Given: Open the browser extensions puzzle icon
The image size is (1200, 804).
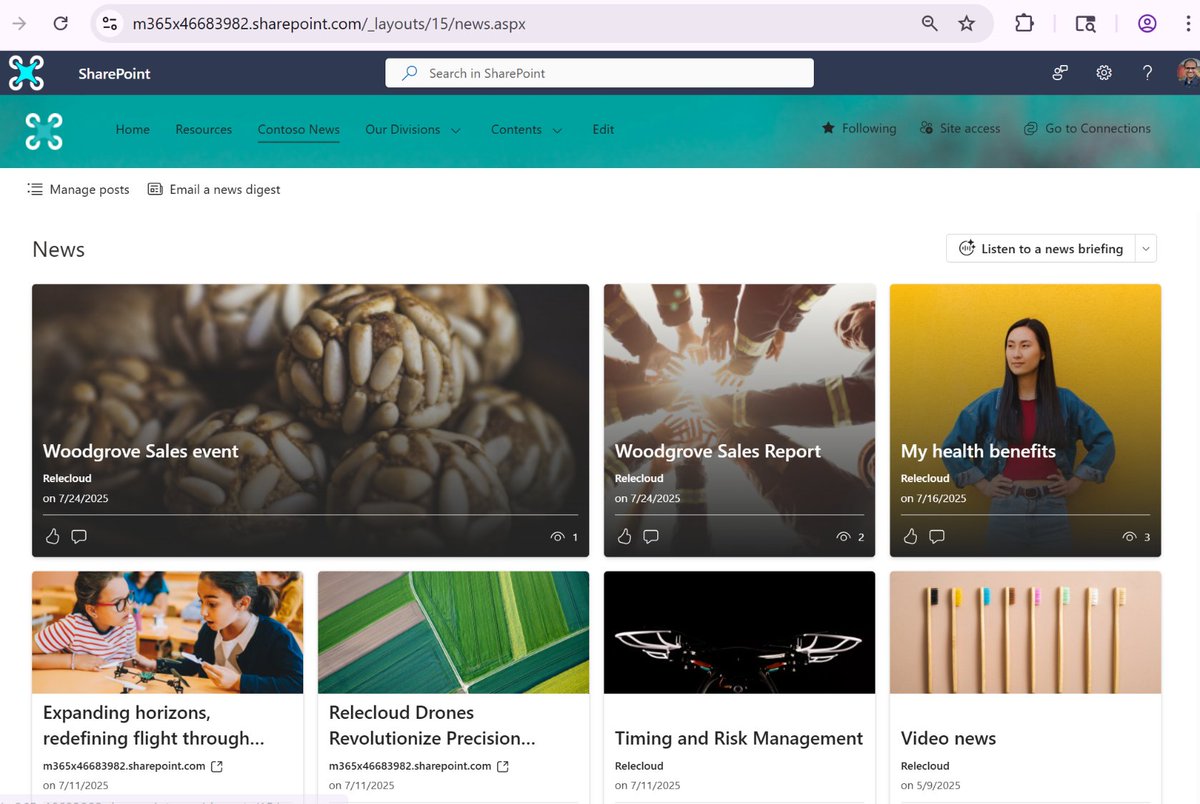Looking at the screenshot, I should coord(1024,22).
